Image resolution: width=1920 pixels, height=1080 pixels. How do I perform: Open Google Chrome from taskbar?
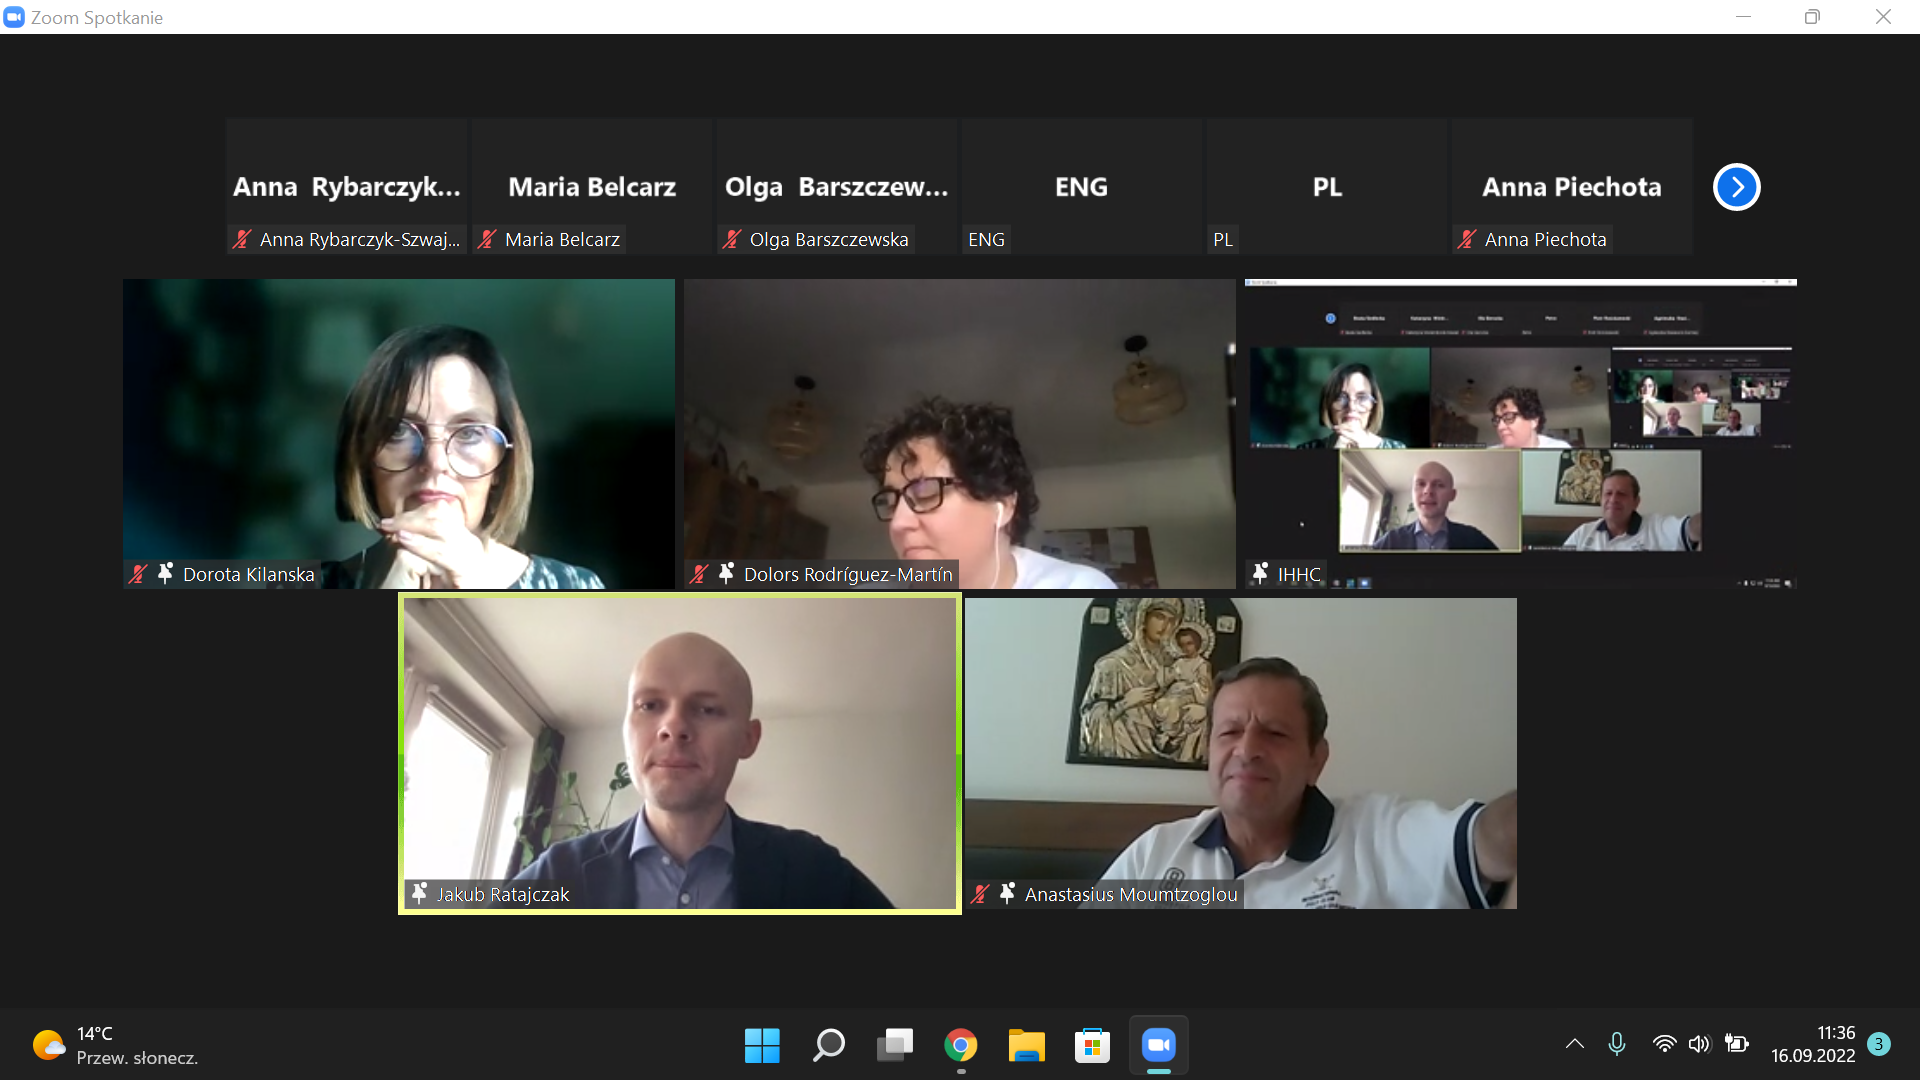[960, 1045]
